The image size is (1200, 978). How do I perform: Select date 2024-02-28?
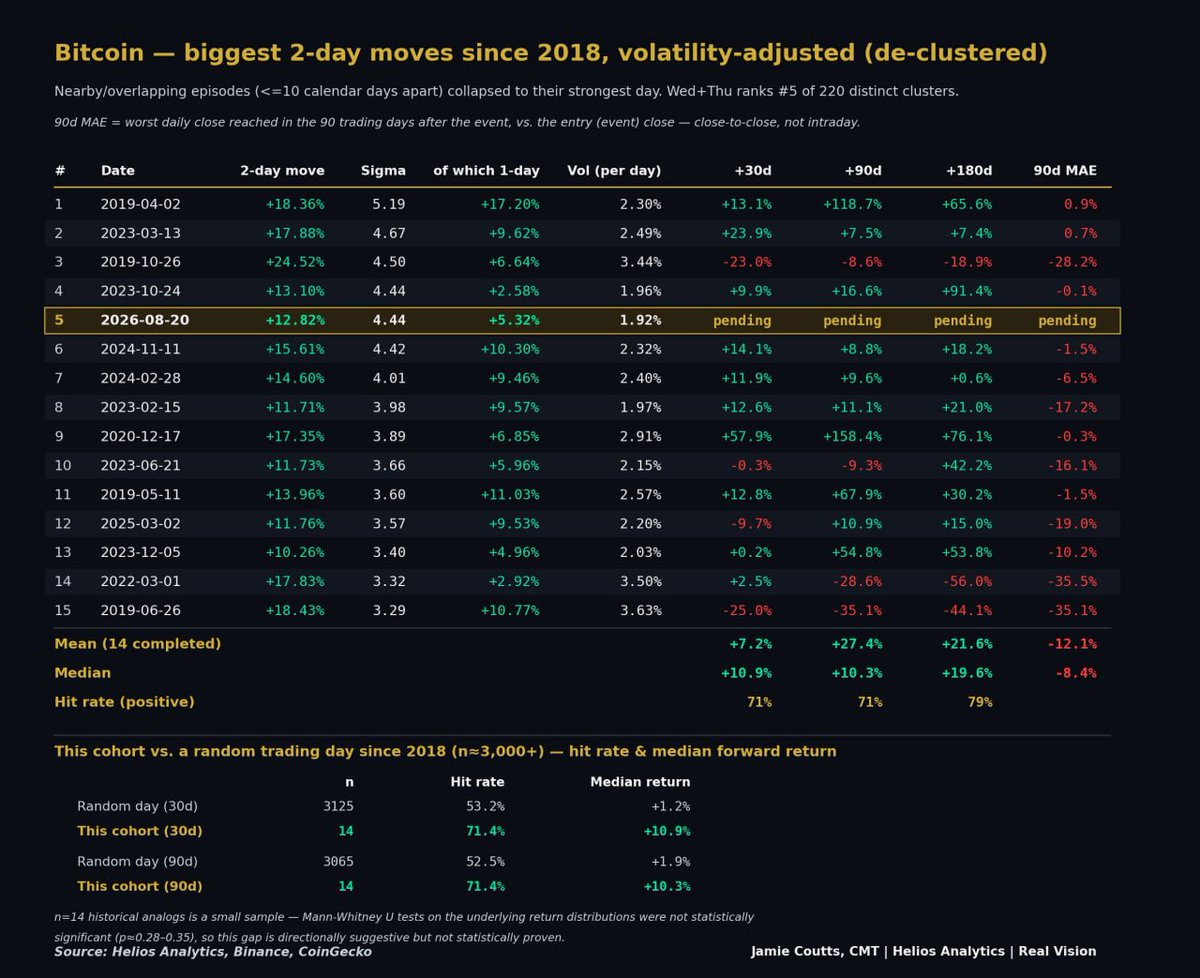[x=141, y=378]
